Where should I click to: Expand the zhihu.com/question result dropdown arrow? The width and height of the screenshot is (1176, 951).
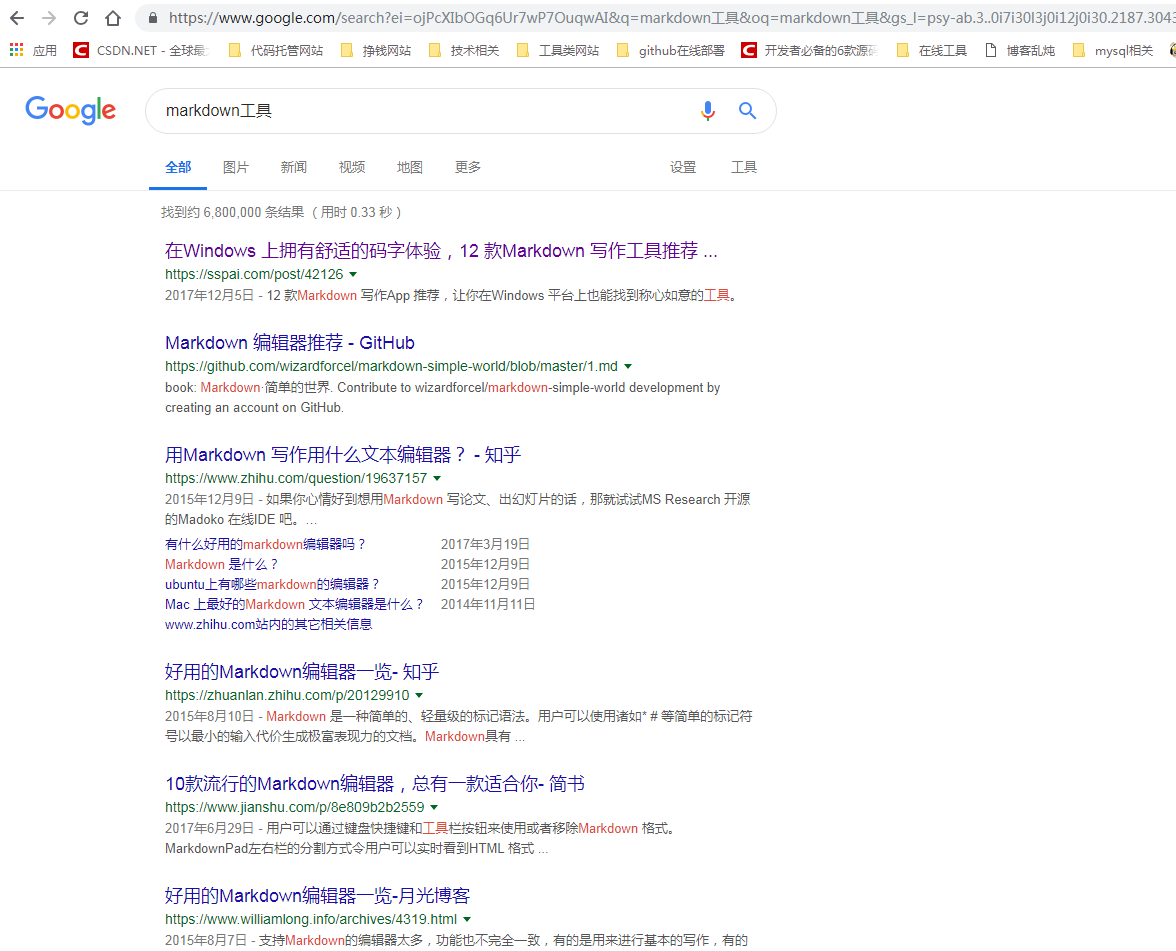pos(437,478)
